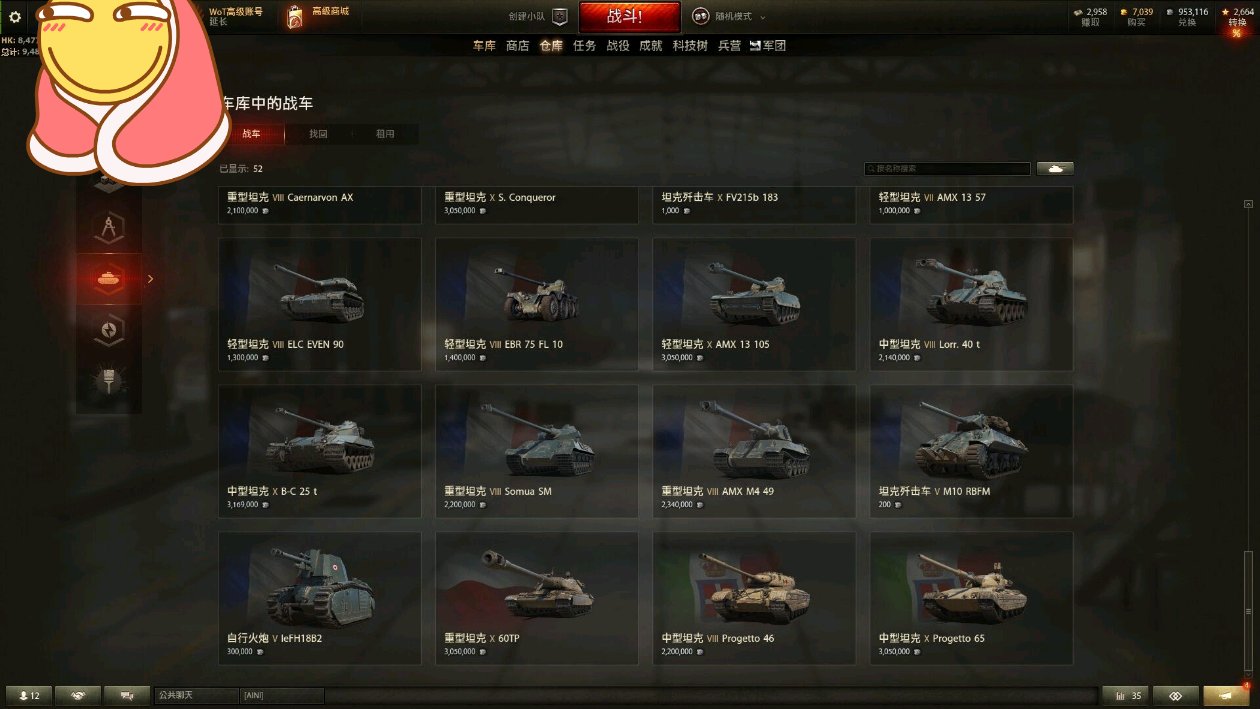Open the premium shop bag icon
The height and width of the screenshot is (709, 1260).
tap(296, 17)
